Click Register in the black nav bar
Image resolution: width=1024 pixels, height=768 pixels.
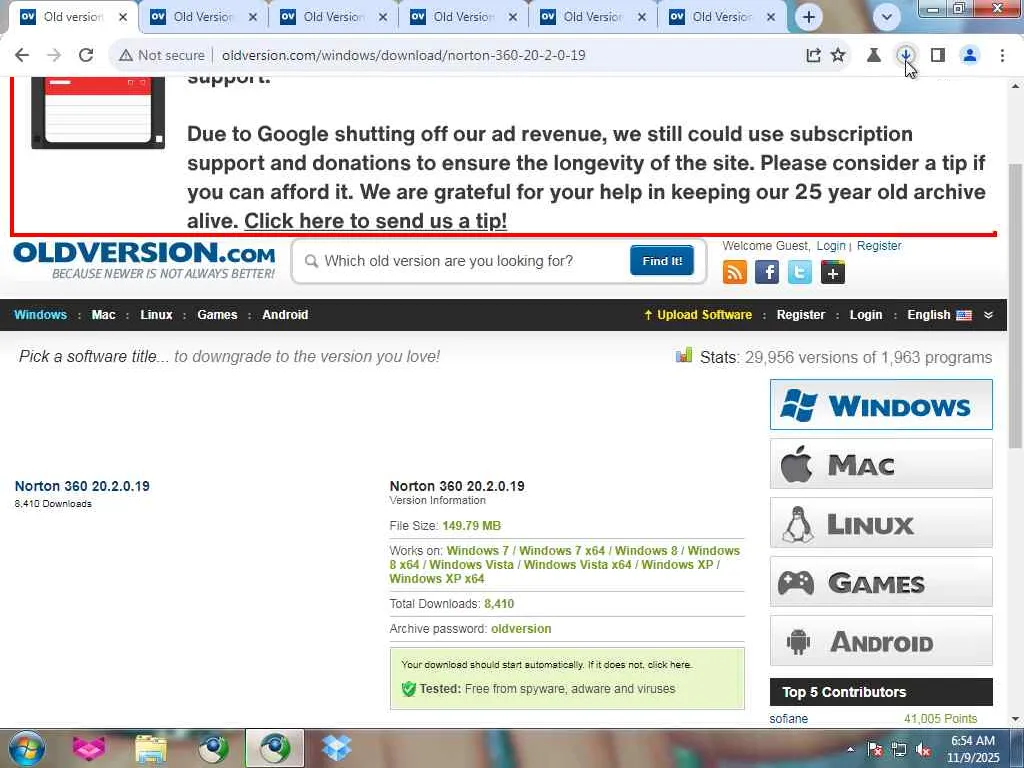[801, 315]
